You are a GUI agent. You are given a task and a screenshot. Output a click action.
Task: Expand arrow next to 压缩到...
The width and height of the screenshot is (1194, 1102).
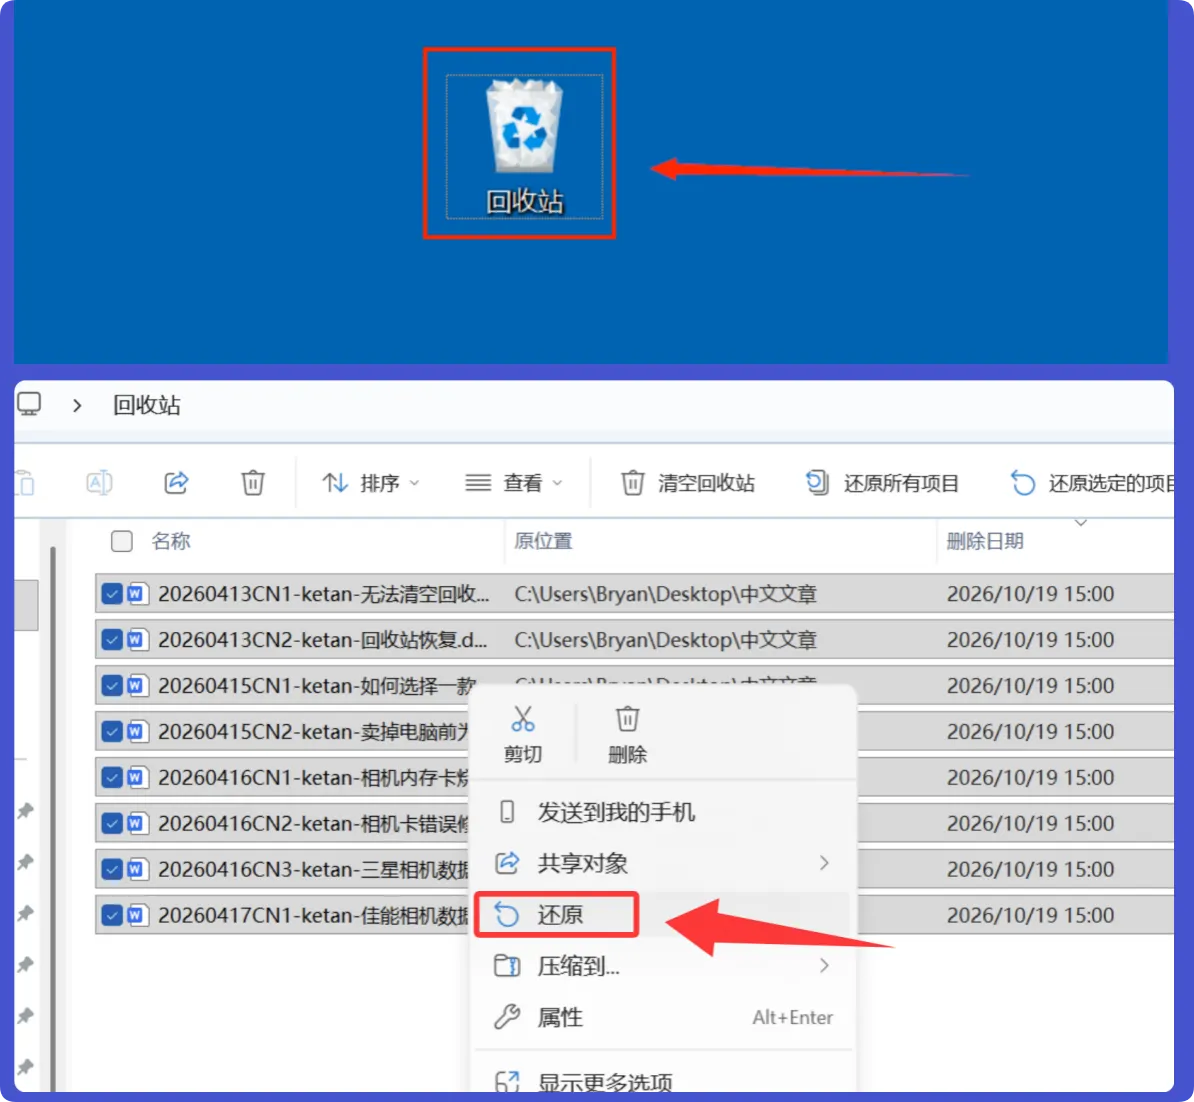point(824,966)
